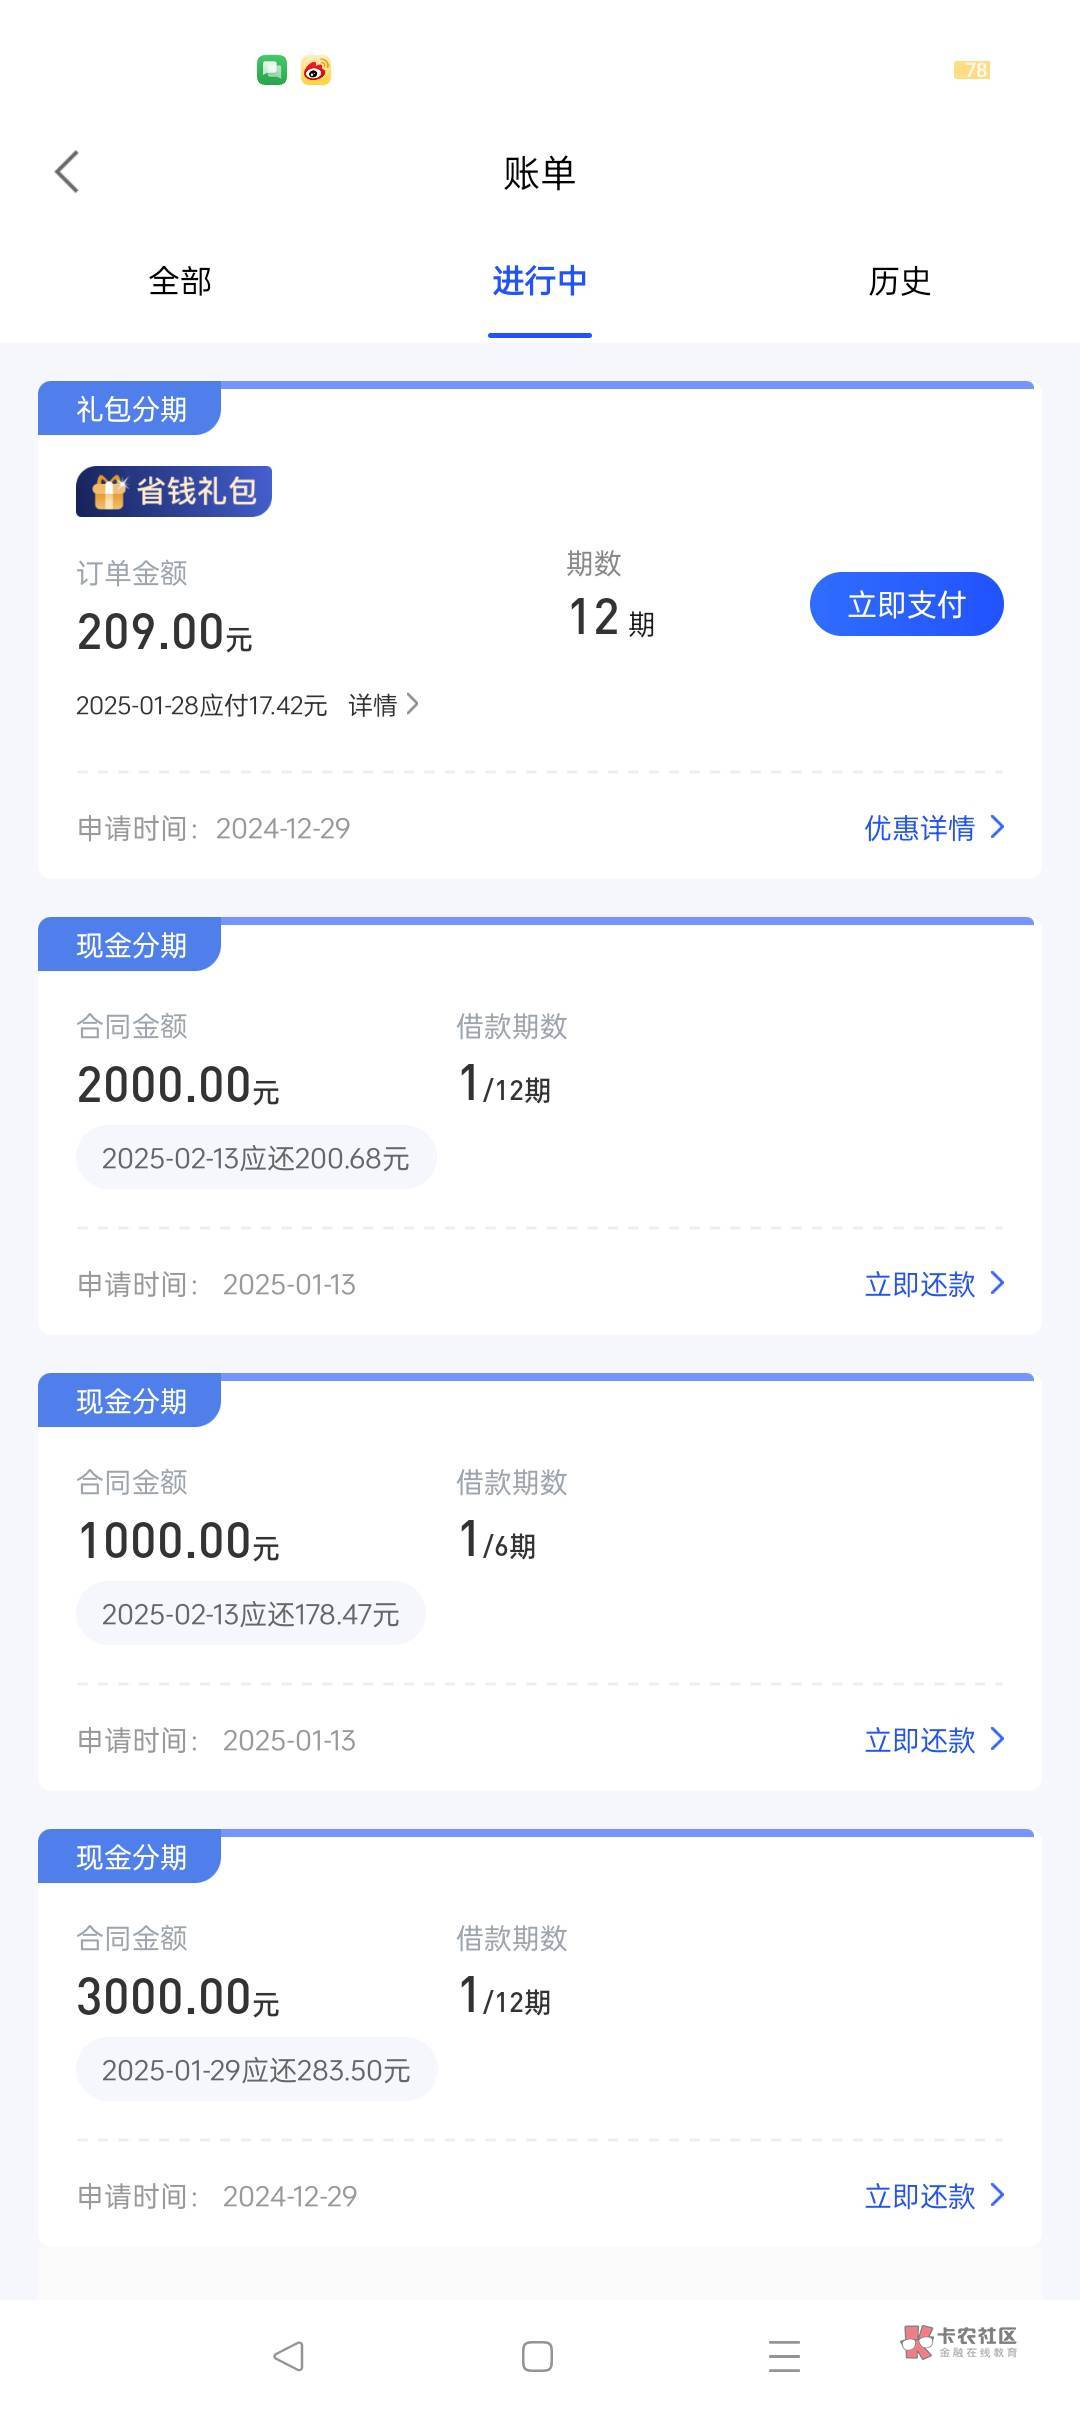The image size is (1080, 2412).
Task: Tap 立即还款 on the 2000.00元 loan
Action: 933,1284
